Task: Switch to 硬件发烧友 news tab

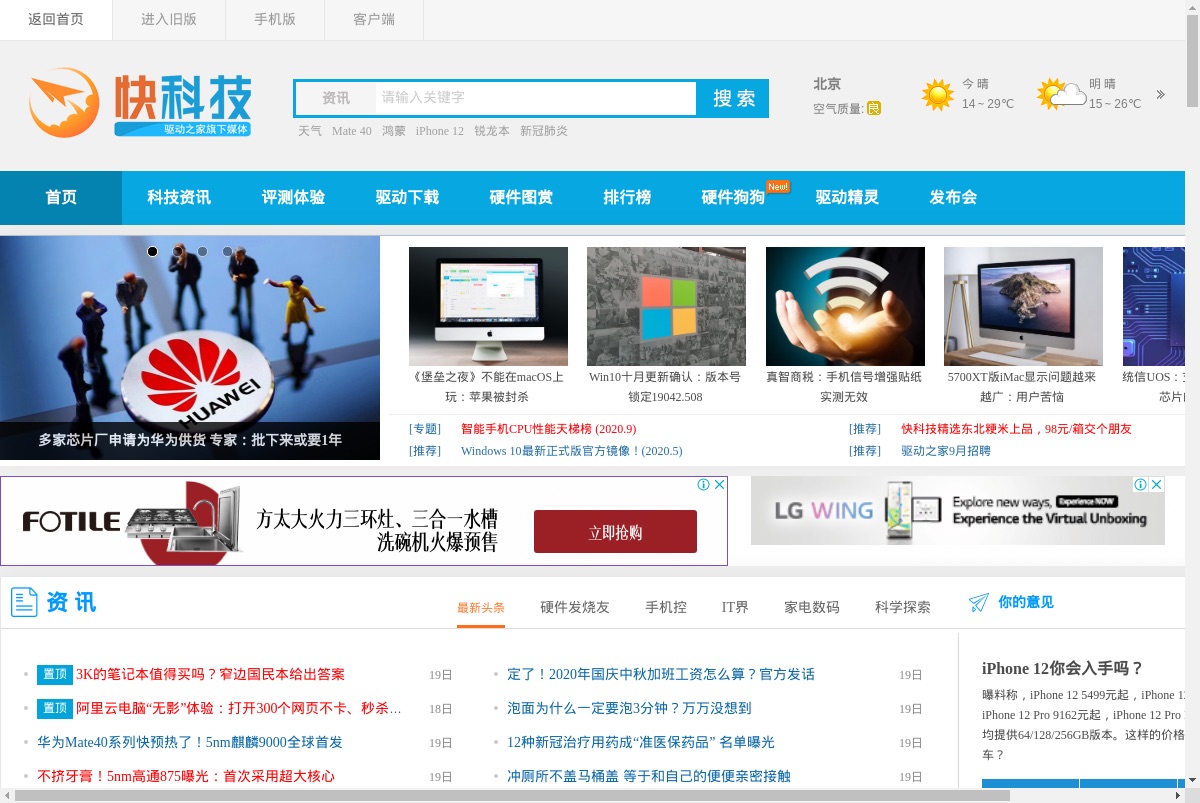Action: point(575,607)
